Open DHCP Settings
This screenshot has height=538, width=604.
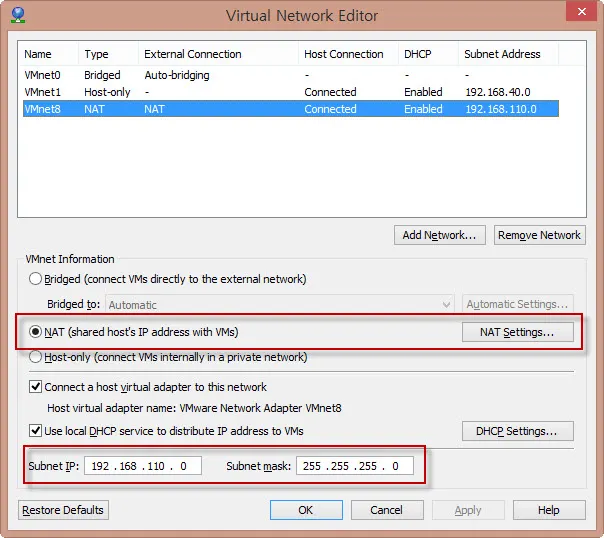point(517,431)
